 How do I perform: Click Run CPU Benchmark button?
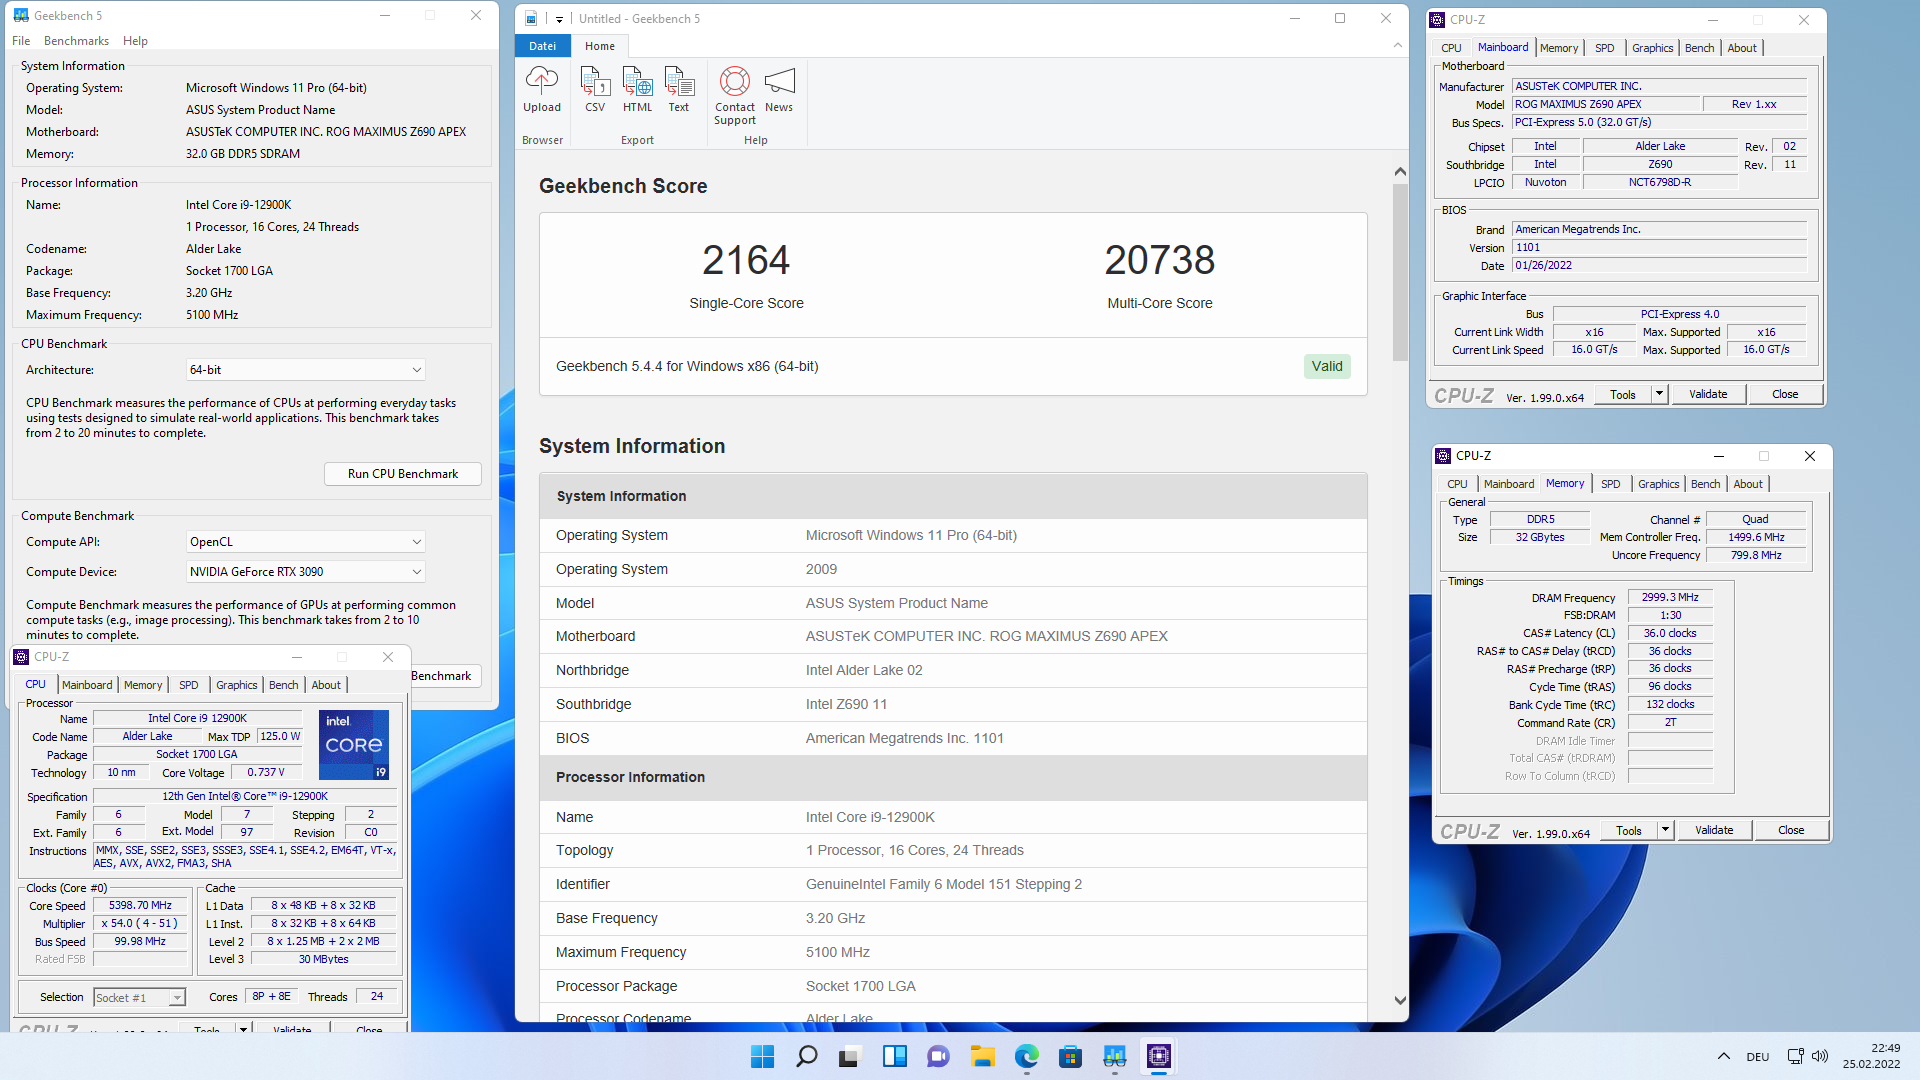coord(403,474)
